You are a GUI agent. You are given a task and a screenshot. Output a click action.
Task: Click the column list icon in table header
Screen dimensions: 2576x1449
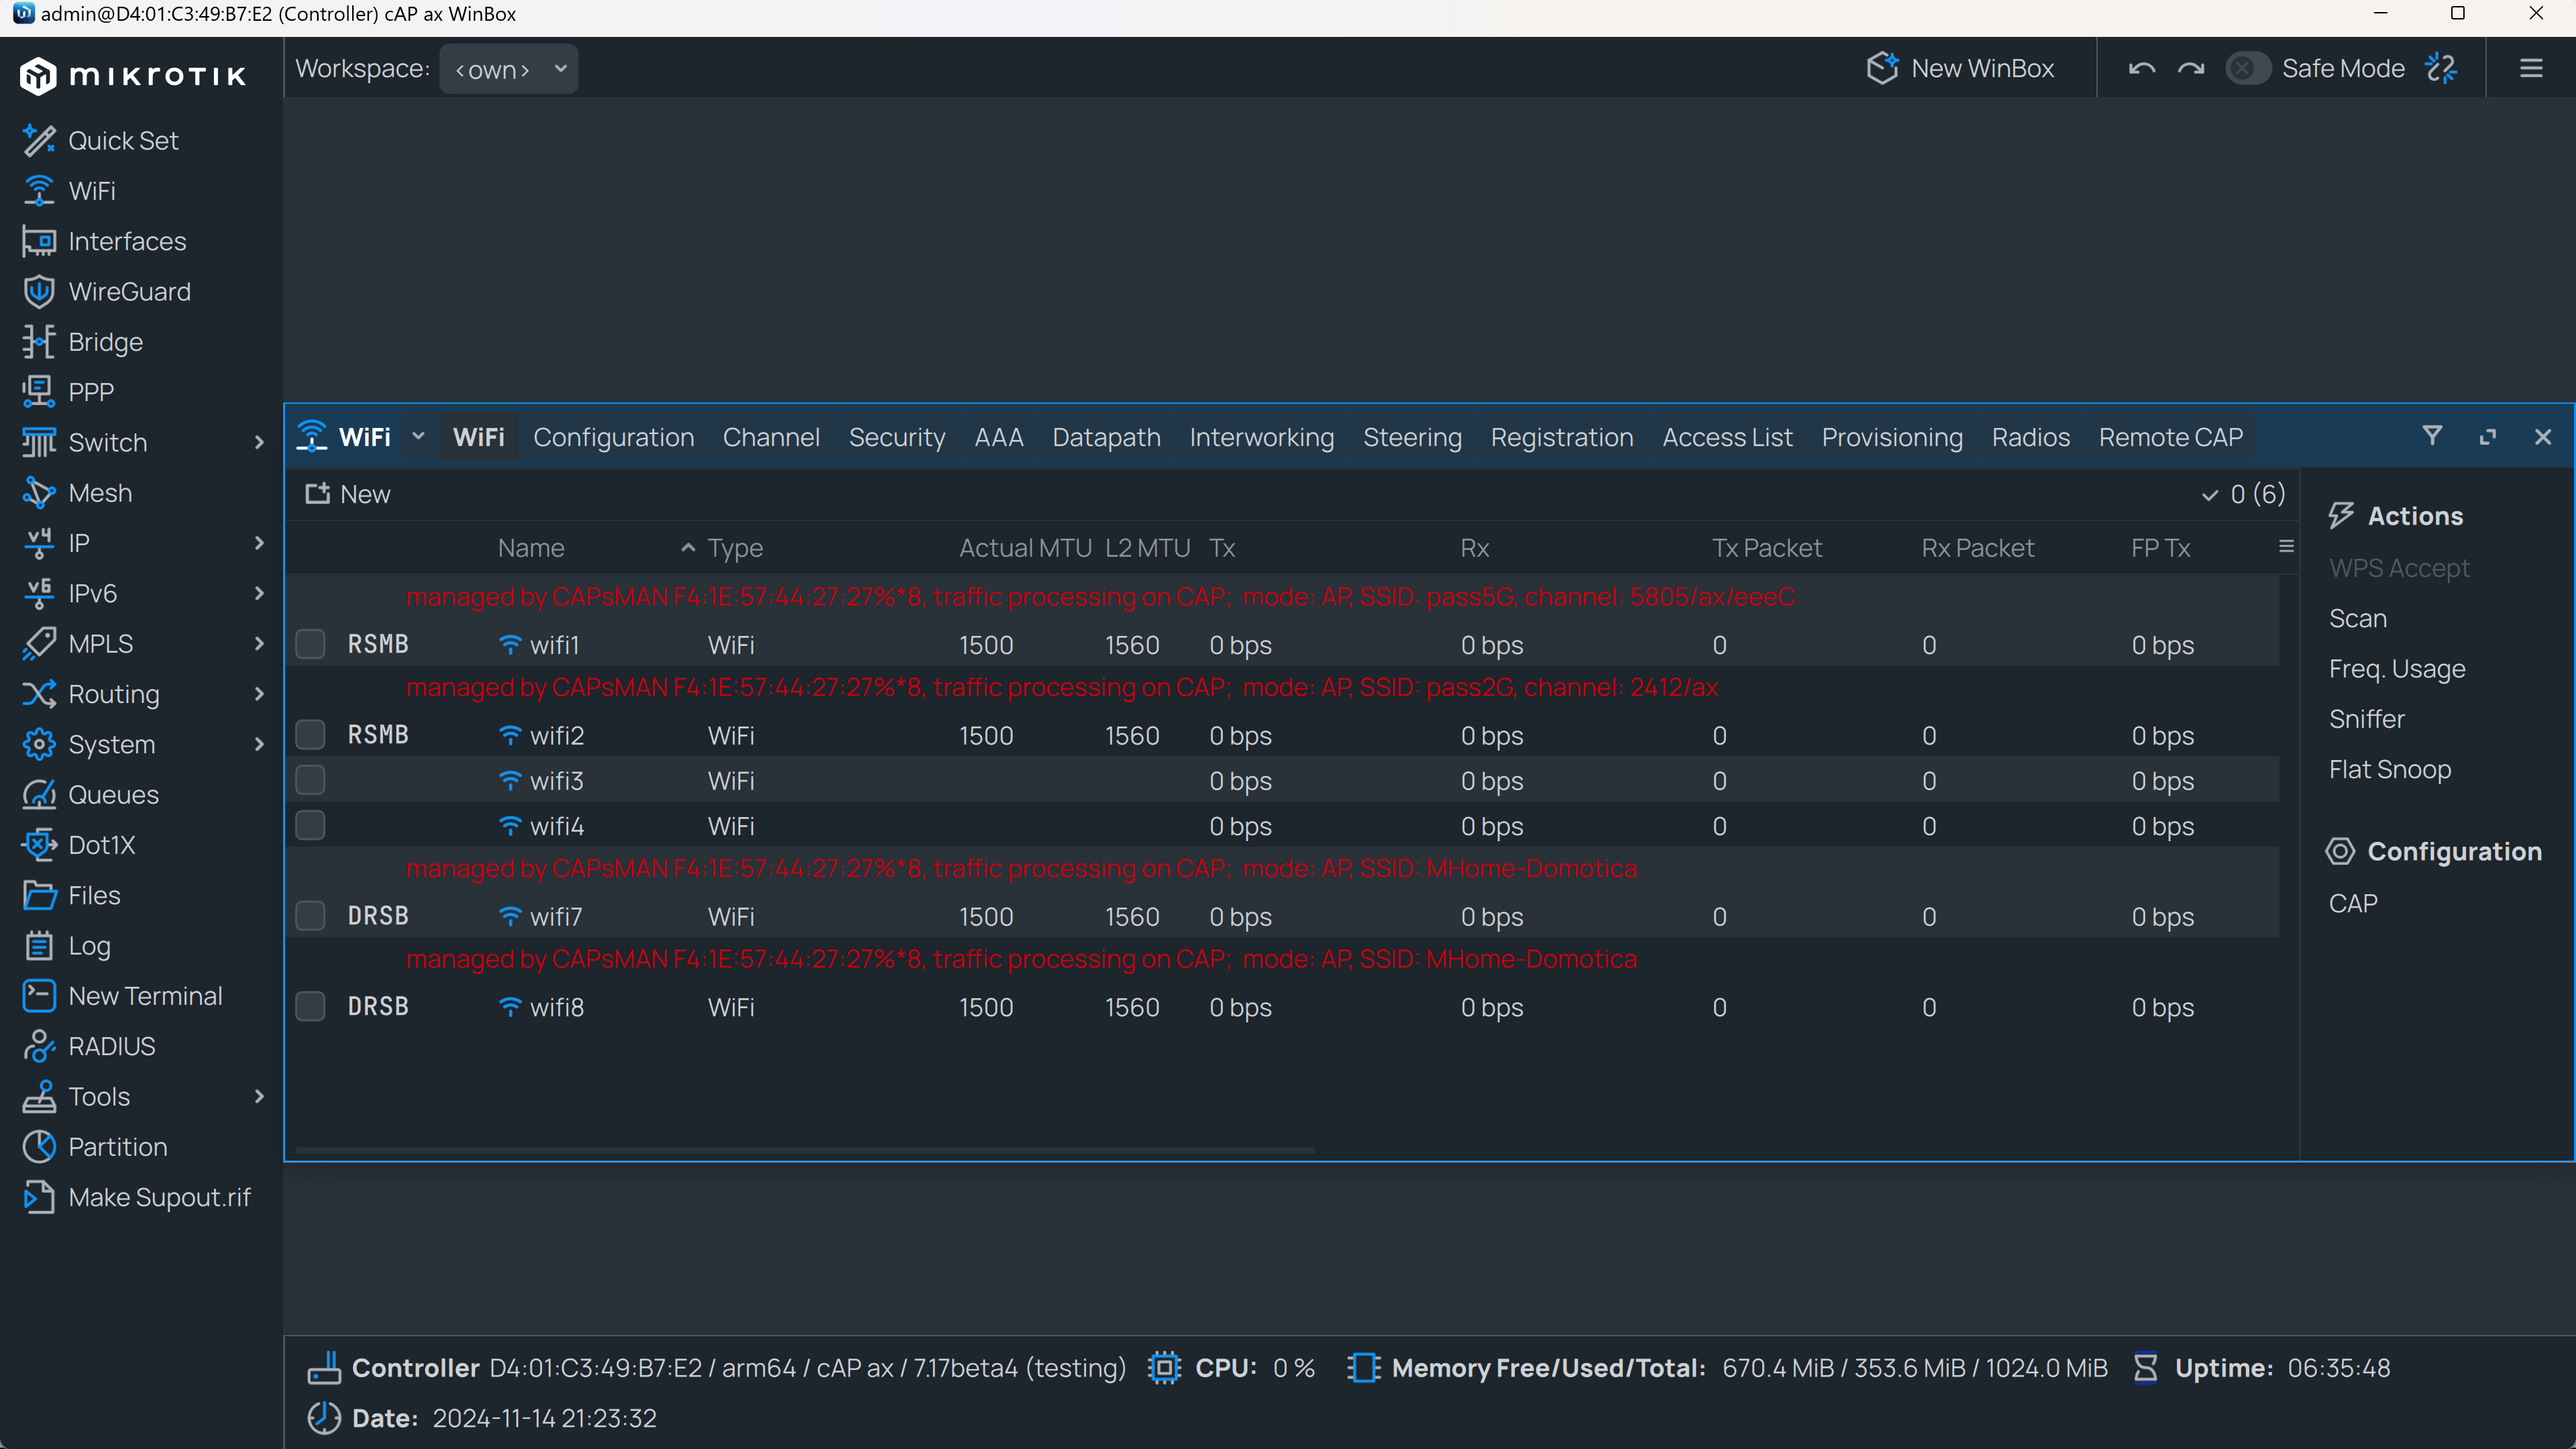pyautogui.click(x=2286, y=547)
